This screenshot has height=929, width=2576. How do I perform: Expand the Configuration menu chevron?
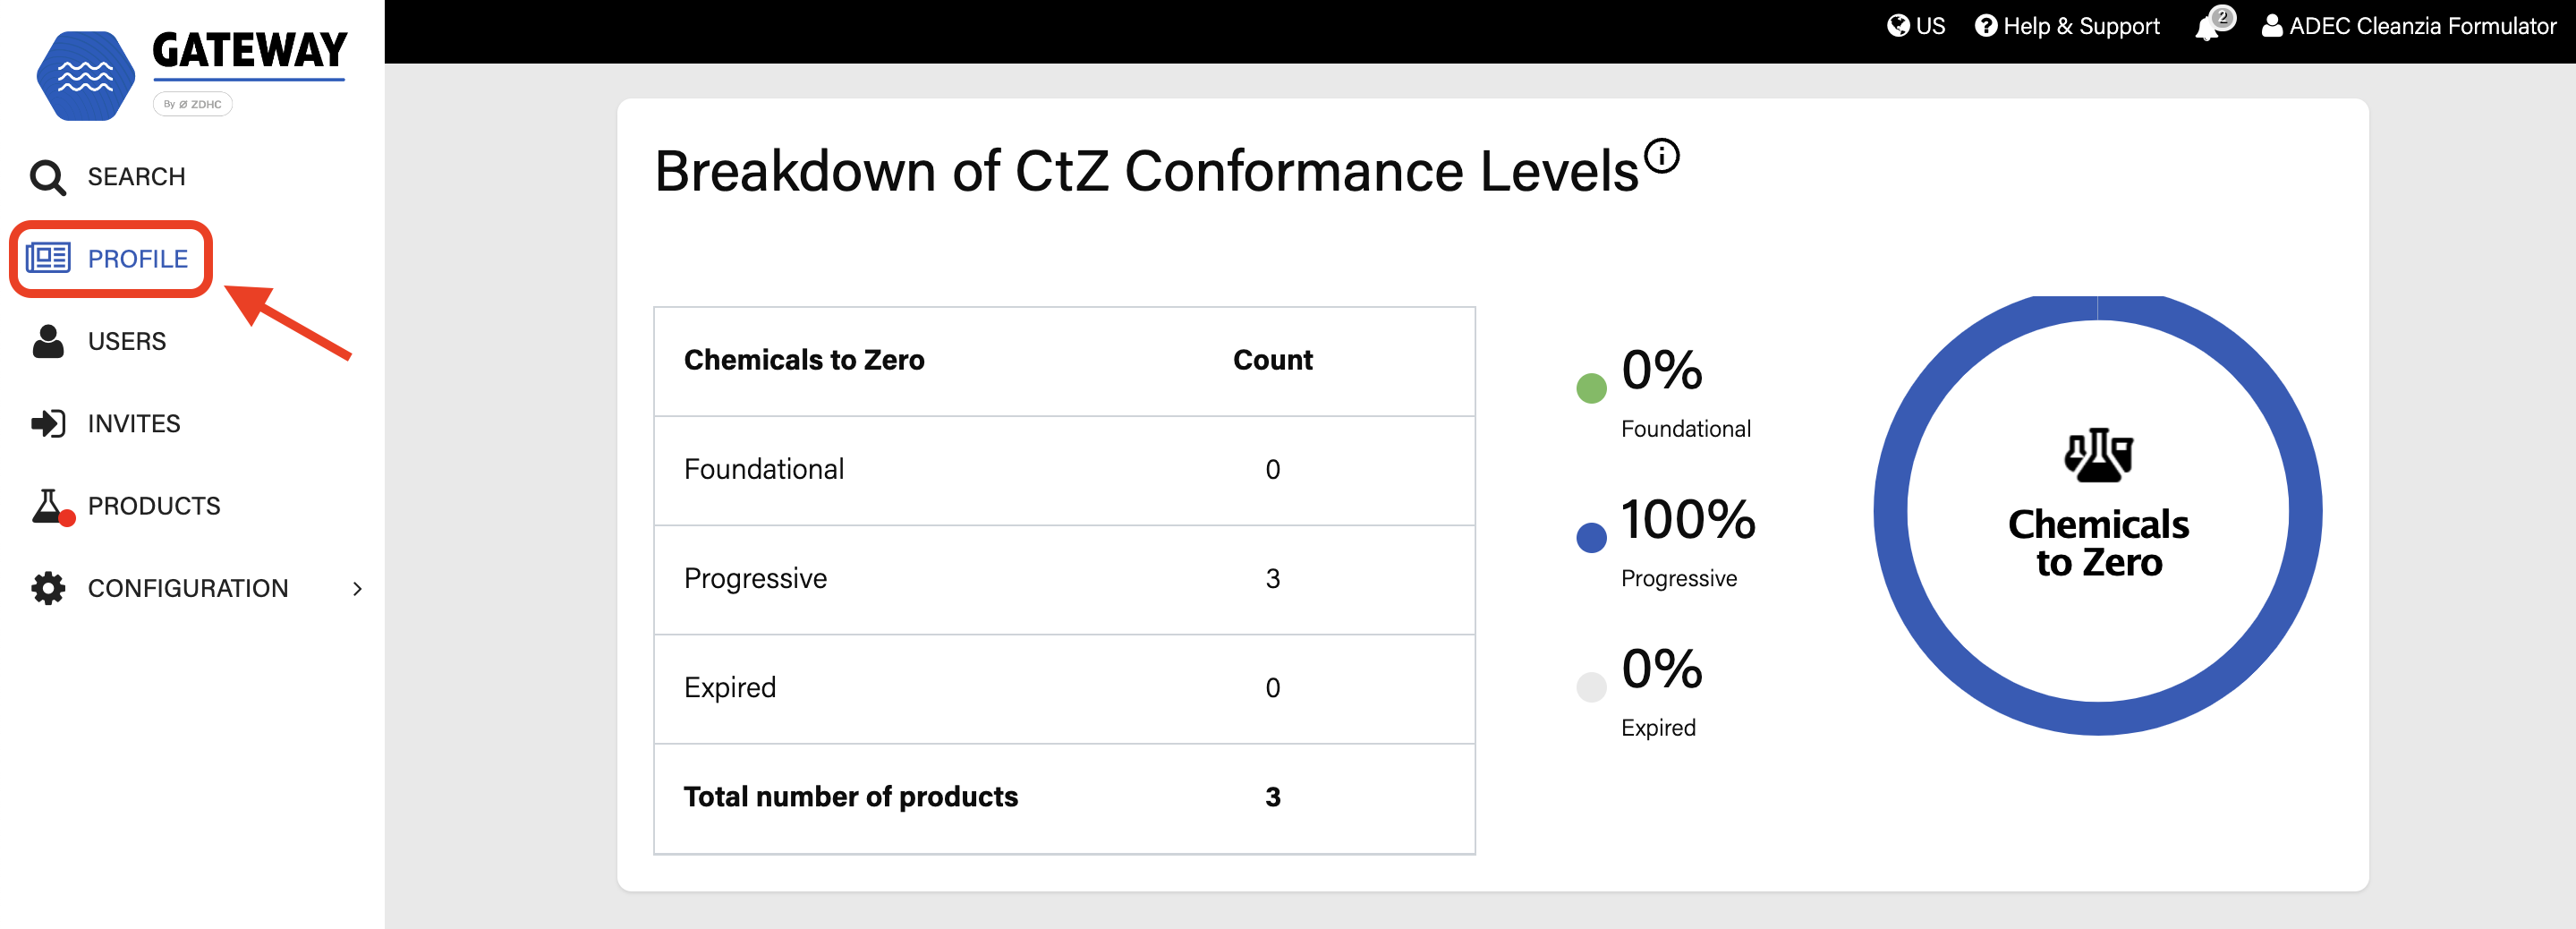click(x=357, y=589)
